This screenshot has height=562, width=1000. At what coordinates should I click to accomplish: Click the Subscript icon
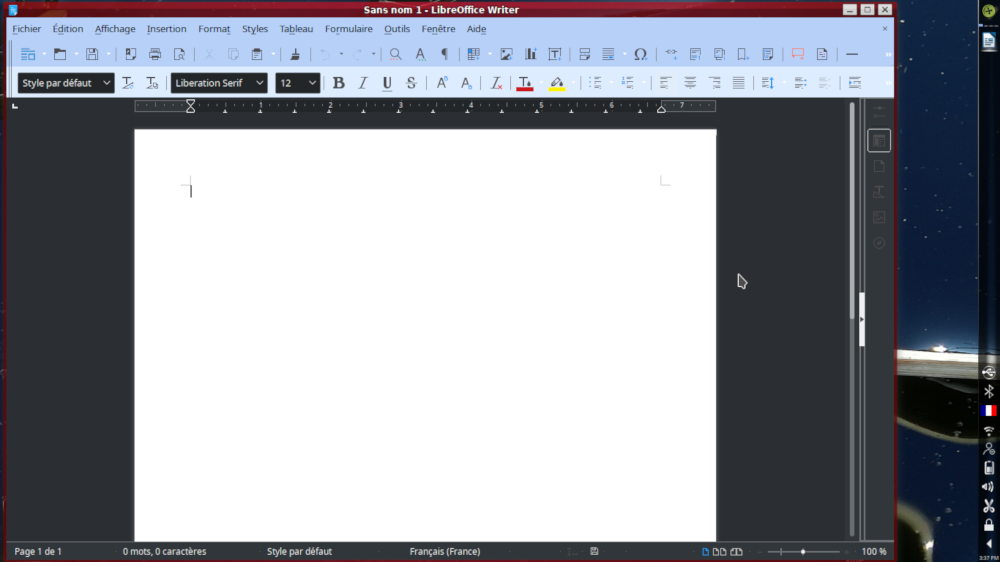[x=466, y=83]
